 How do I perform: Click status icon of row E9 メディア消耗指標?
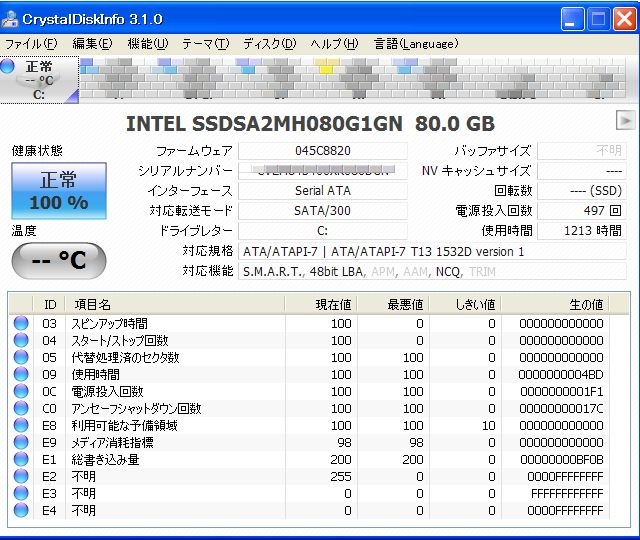point(21,442)
